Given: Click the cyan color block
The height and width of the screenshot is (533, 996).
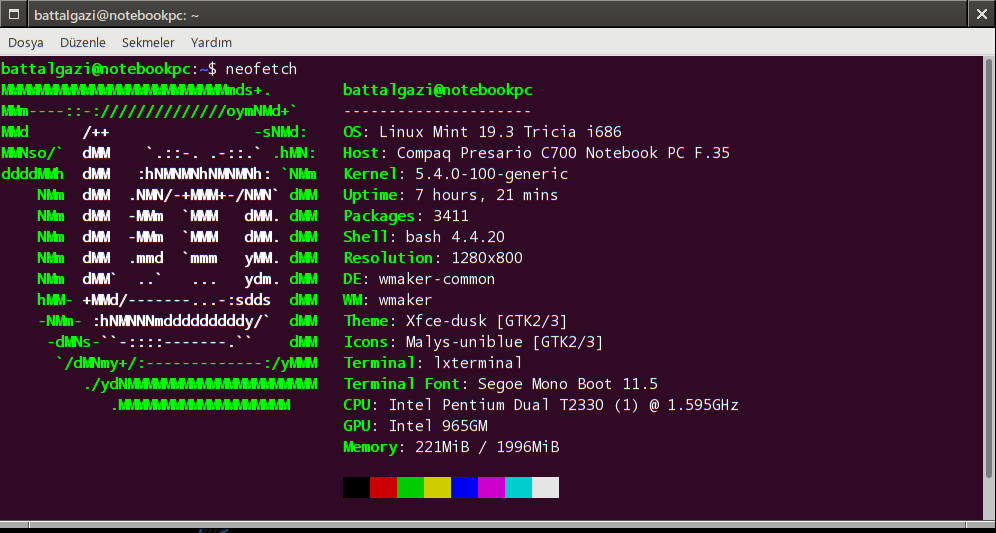Looking at the screenshot, I should (x=518, y=487).
